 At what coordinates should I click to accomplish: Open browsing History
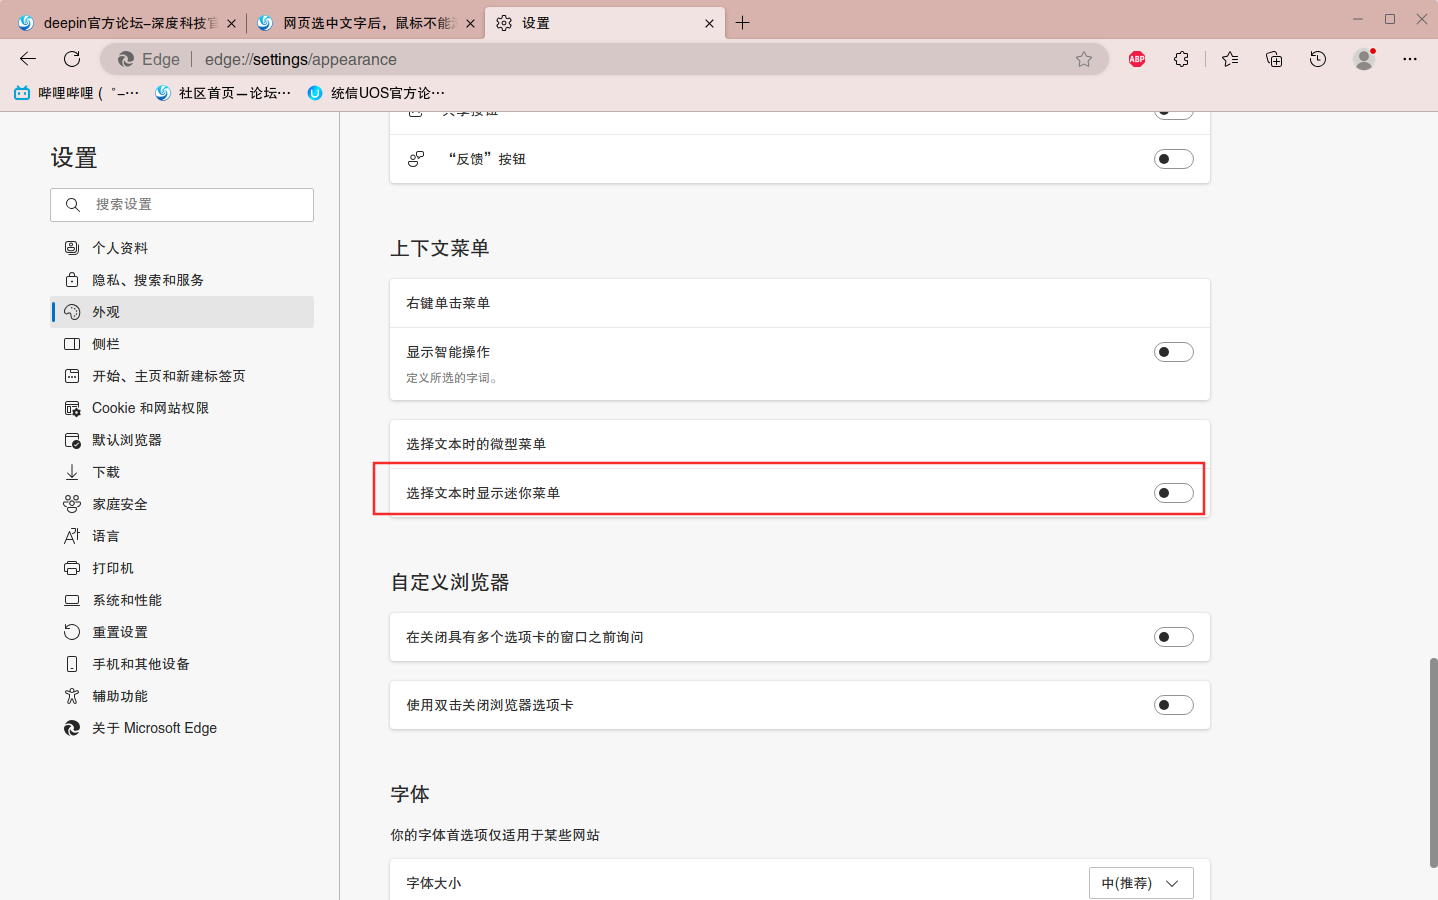point(1318,59)
